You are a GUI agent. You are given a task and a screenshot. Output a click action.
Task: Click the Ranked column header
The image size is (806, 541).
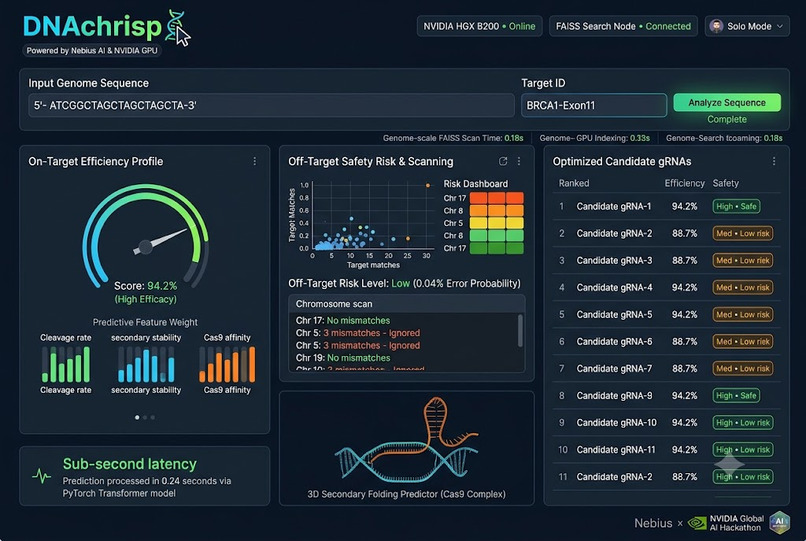[574, 183]
